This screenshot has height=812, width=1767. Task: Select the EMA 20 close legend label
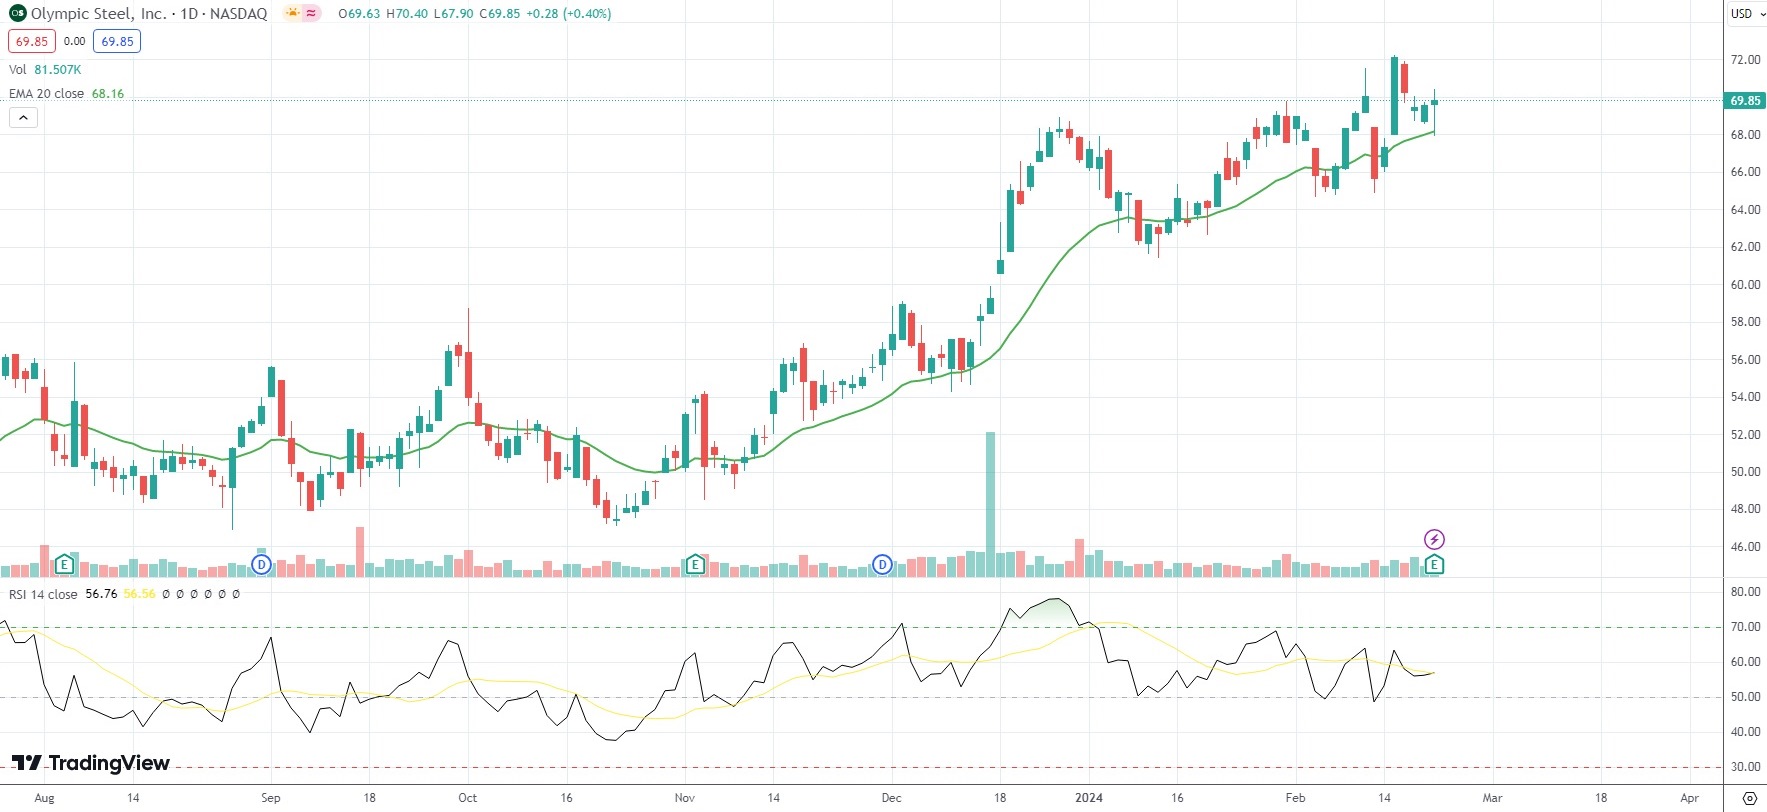47,94
